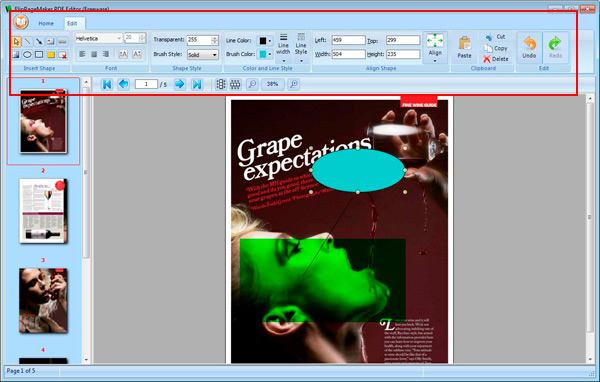Screen dimensions: 600x382
Task: Center-align the text
Action: [x=94, y=54]
